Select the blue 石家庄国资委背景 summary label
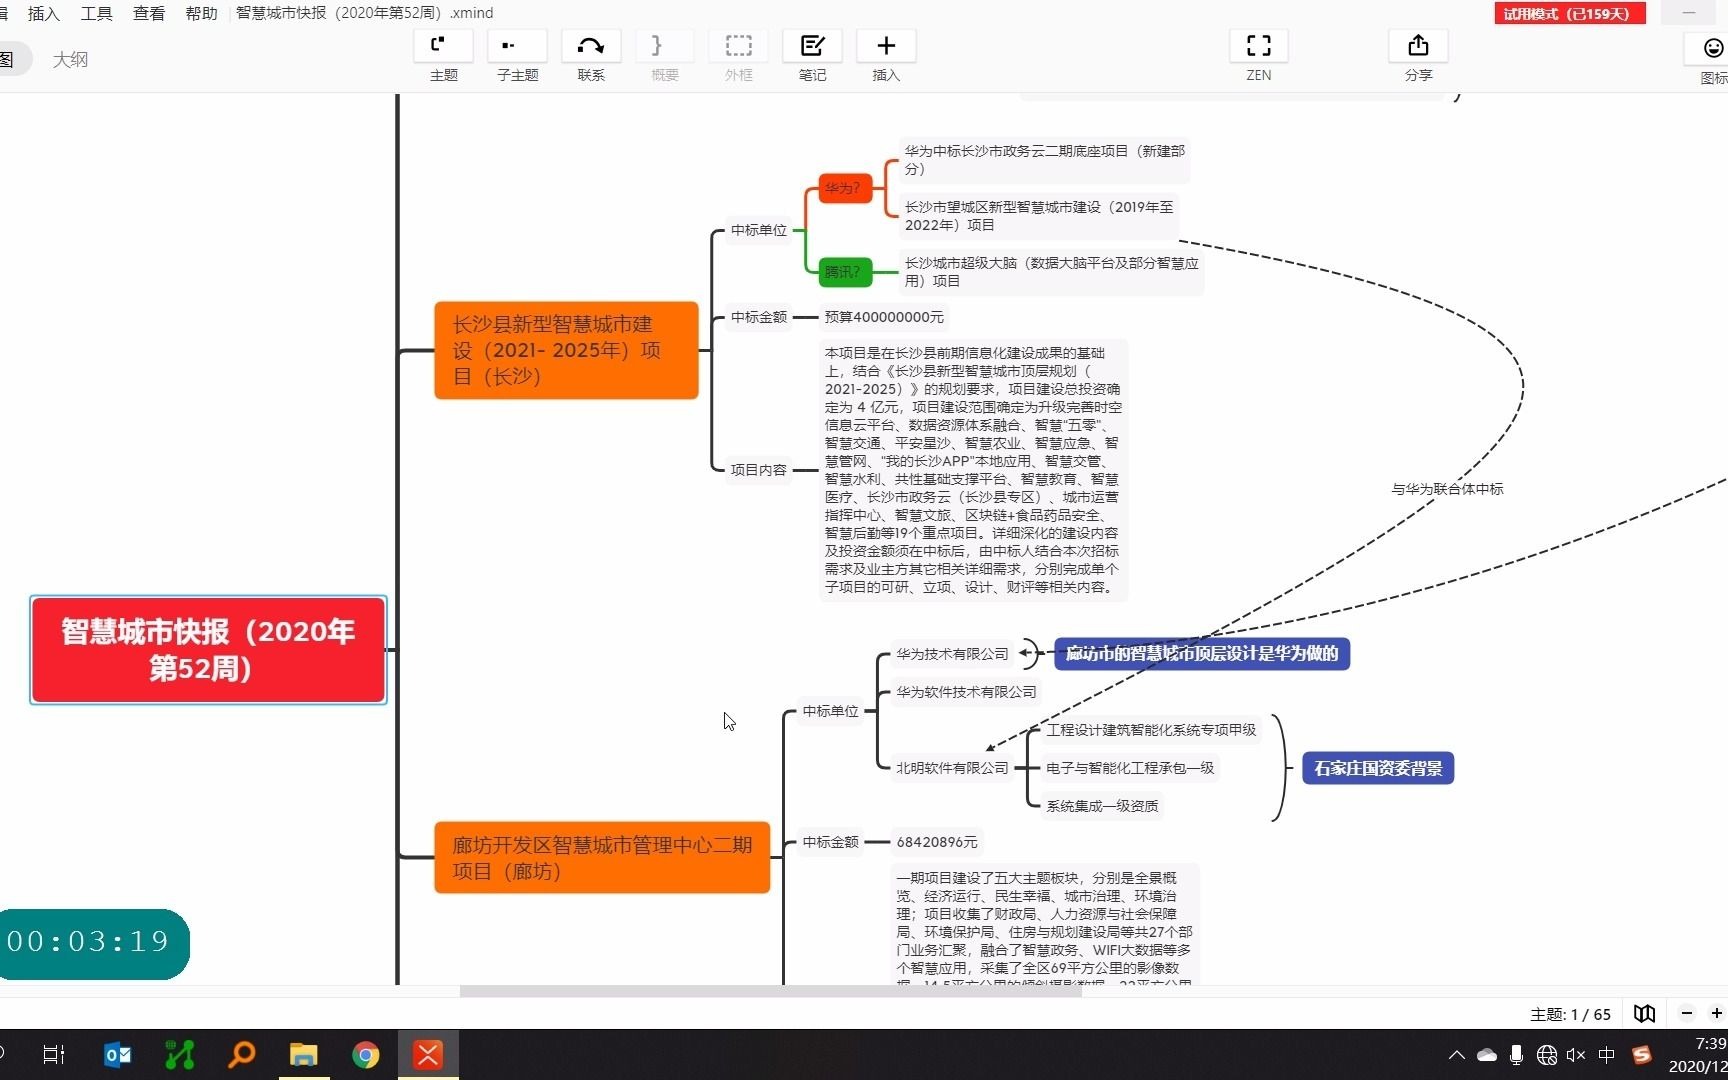The width and height of the screenshot is (1728, 1080). [x=1378, y=768]
